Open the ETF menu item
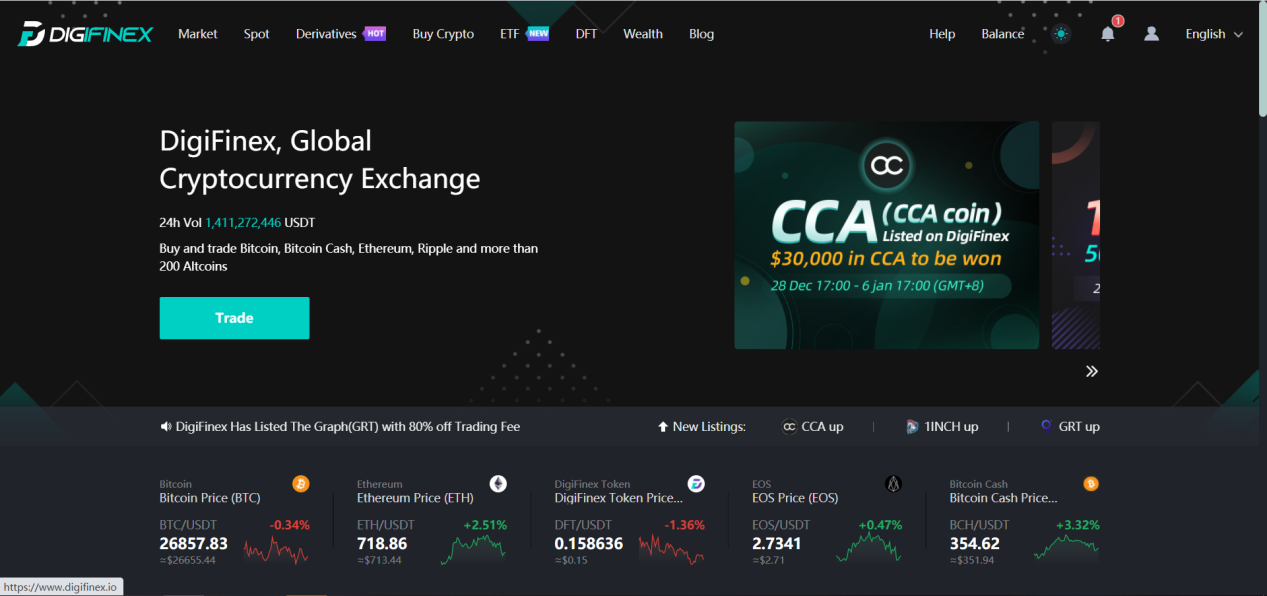The height and width of the screenshot is (596, 1267). pos(510,34)
